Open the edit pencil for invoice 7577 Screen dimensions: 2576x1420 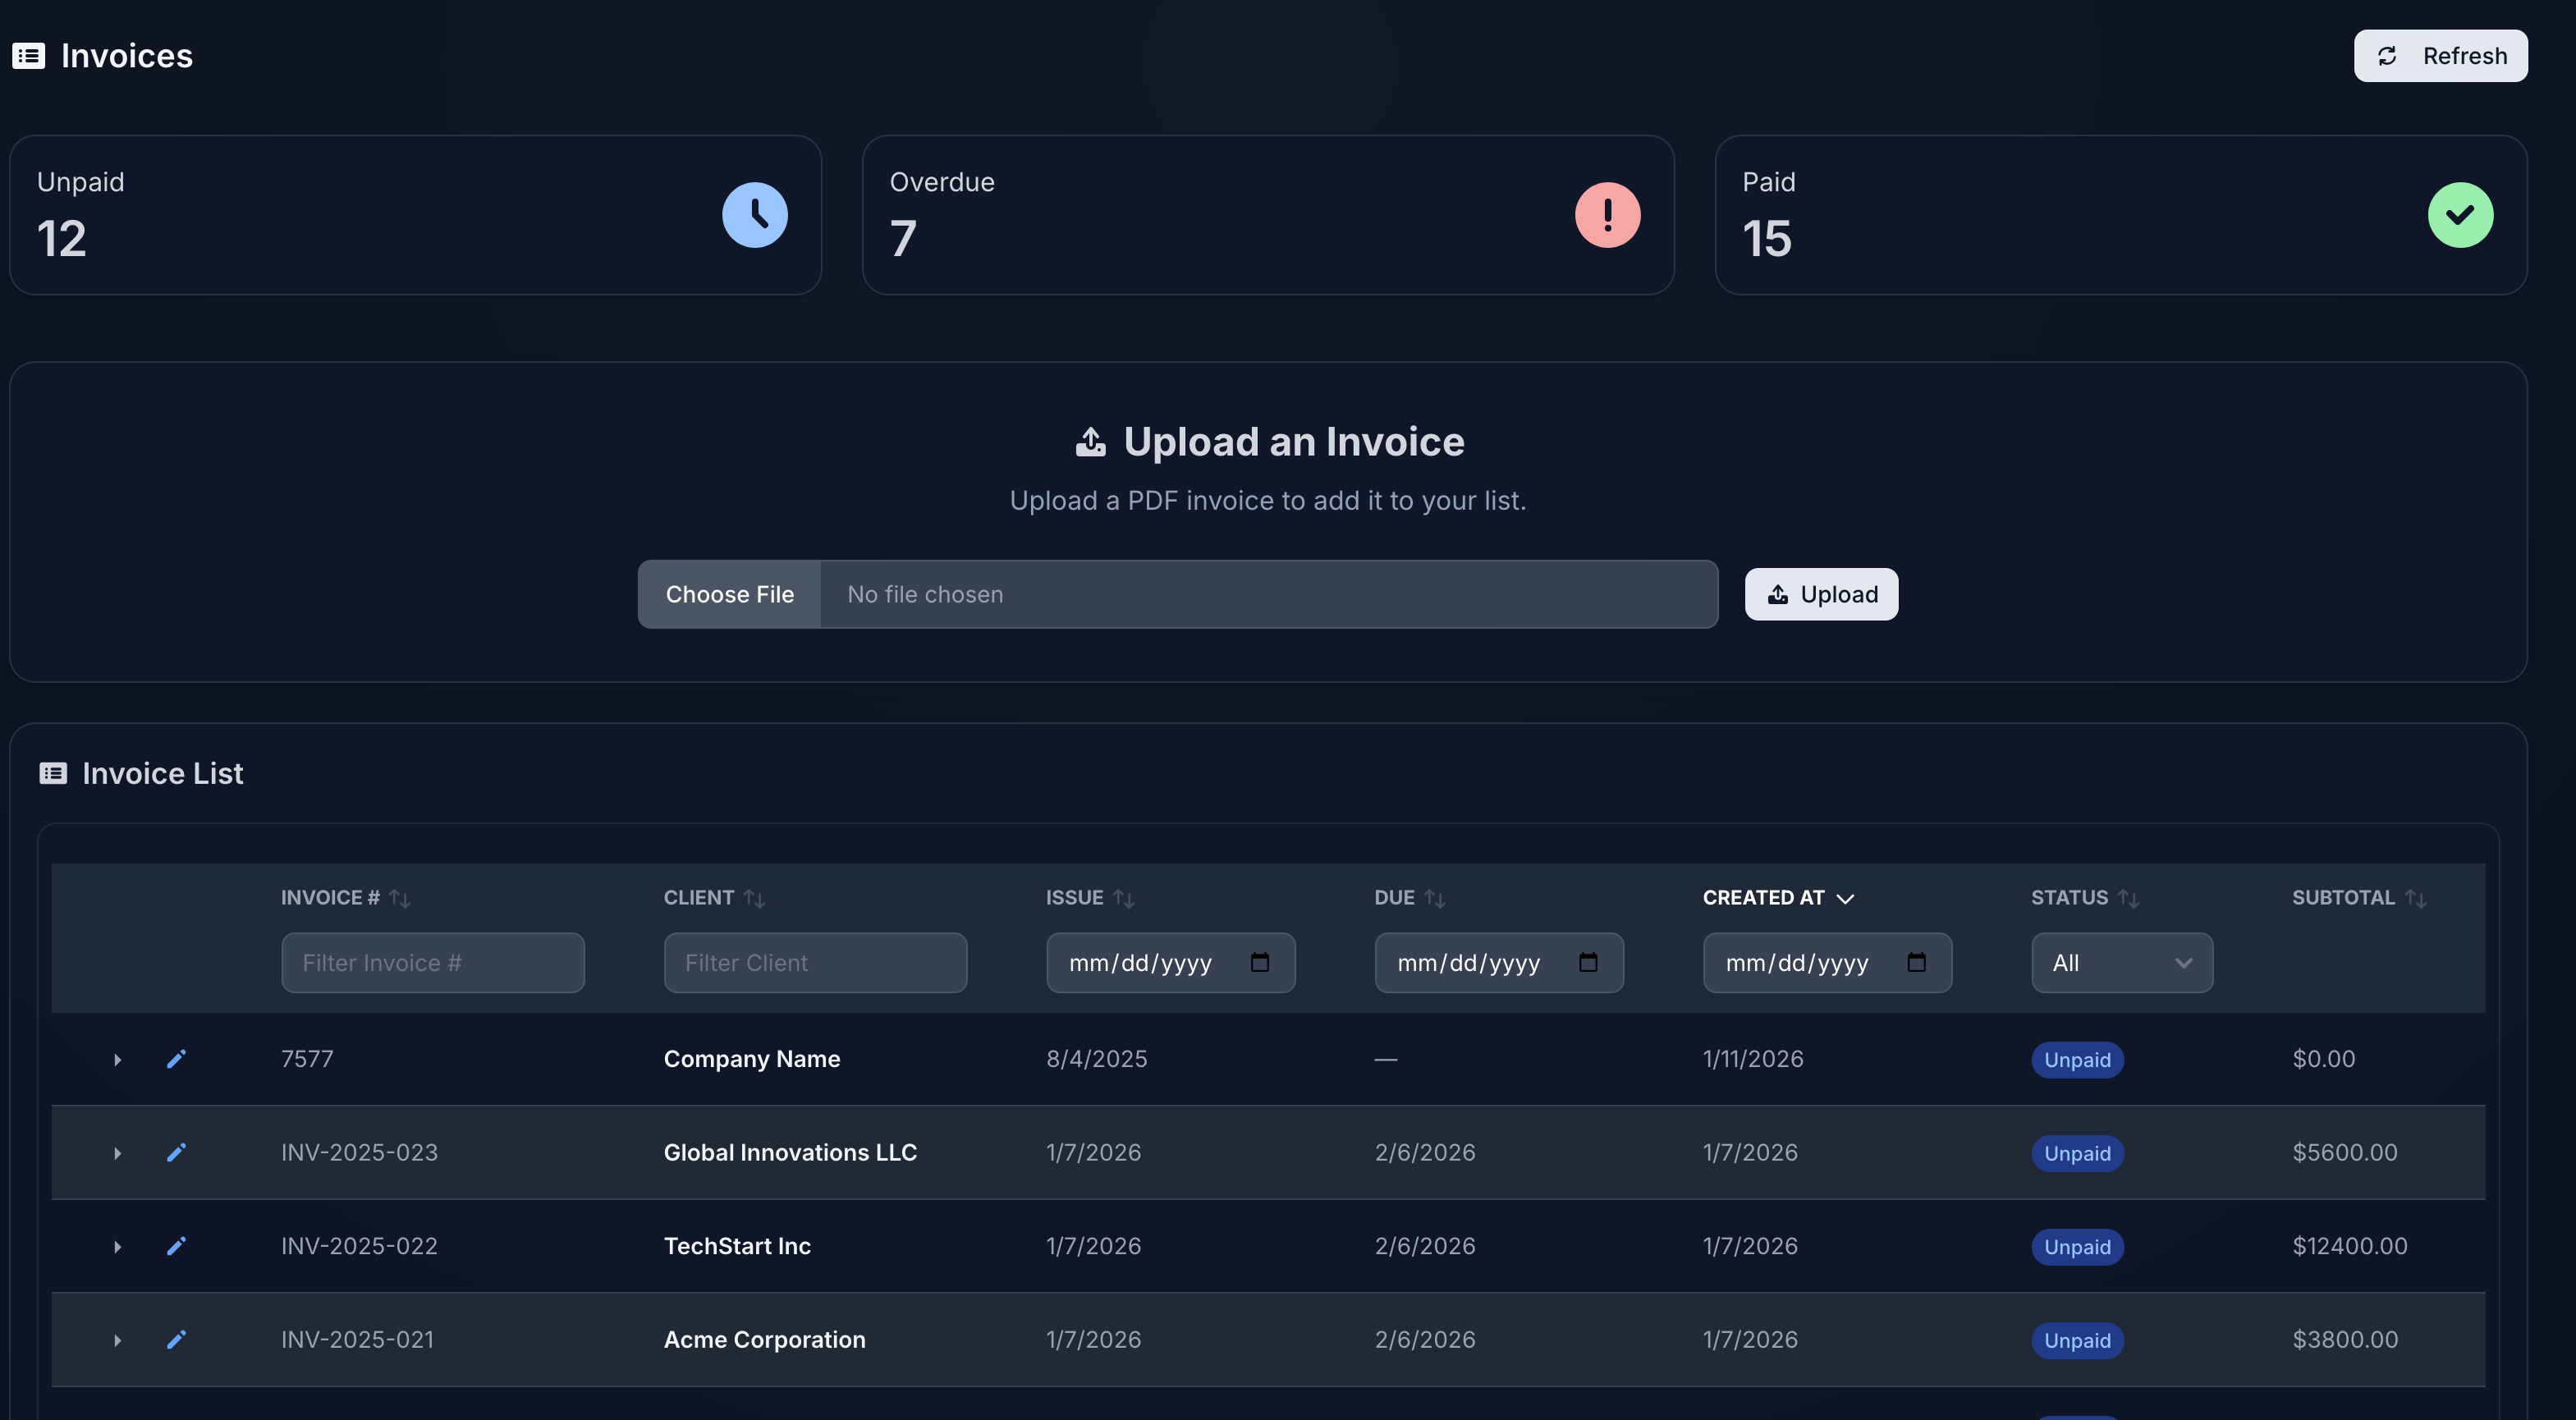point(176,1059)
